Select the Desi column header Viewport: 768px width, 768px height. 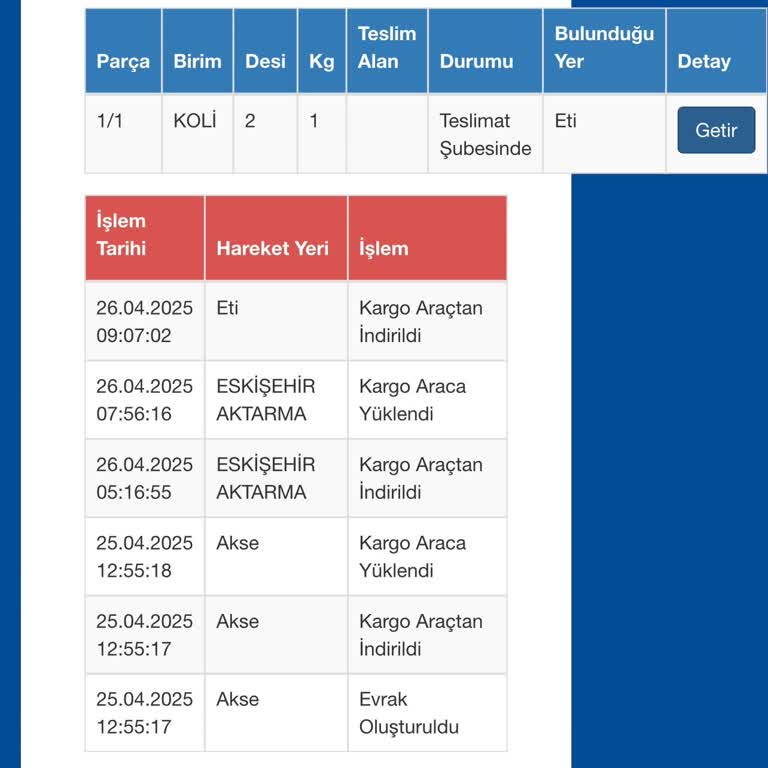[265, 51]
